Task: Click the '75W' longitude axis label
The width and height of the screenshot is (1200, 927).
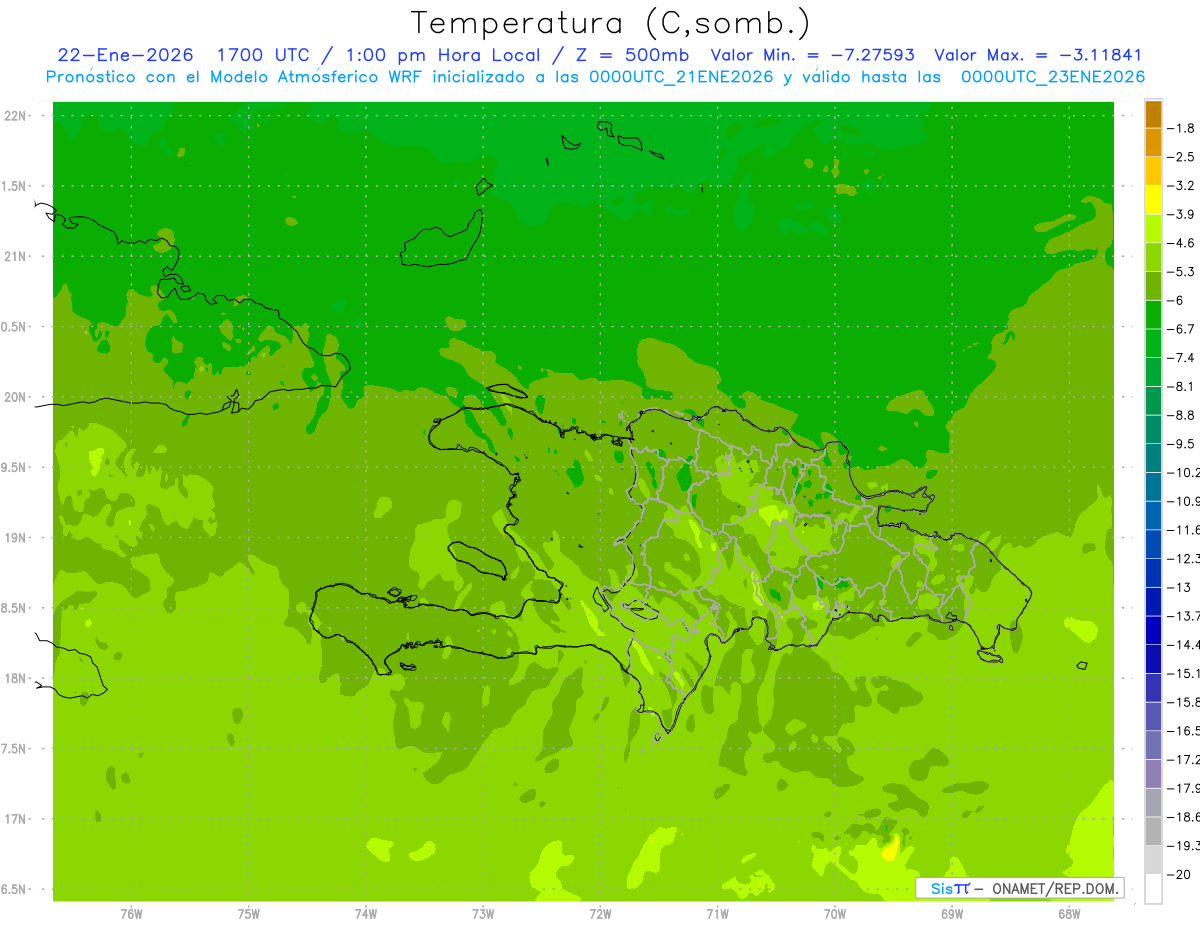Action: pyautogui.click(x=249, y=913)
